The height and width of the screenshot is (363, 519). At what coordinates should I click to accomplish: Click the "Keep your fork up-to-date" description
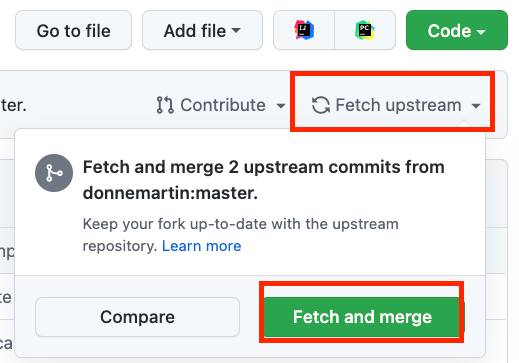click(x=240, y=235)
